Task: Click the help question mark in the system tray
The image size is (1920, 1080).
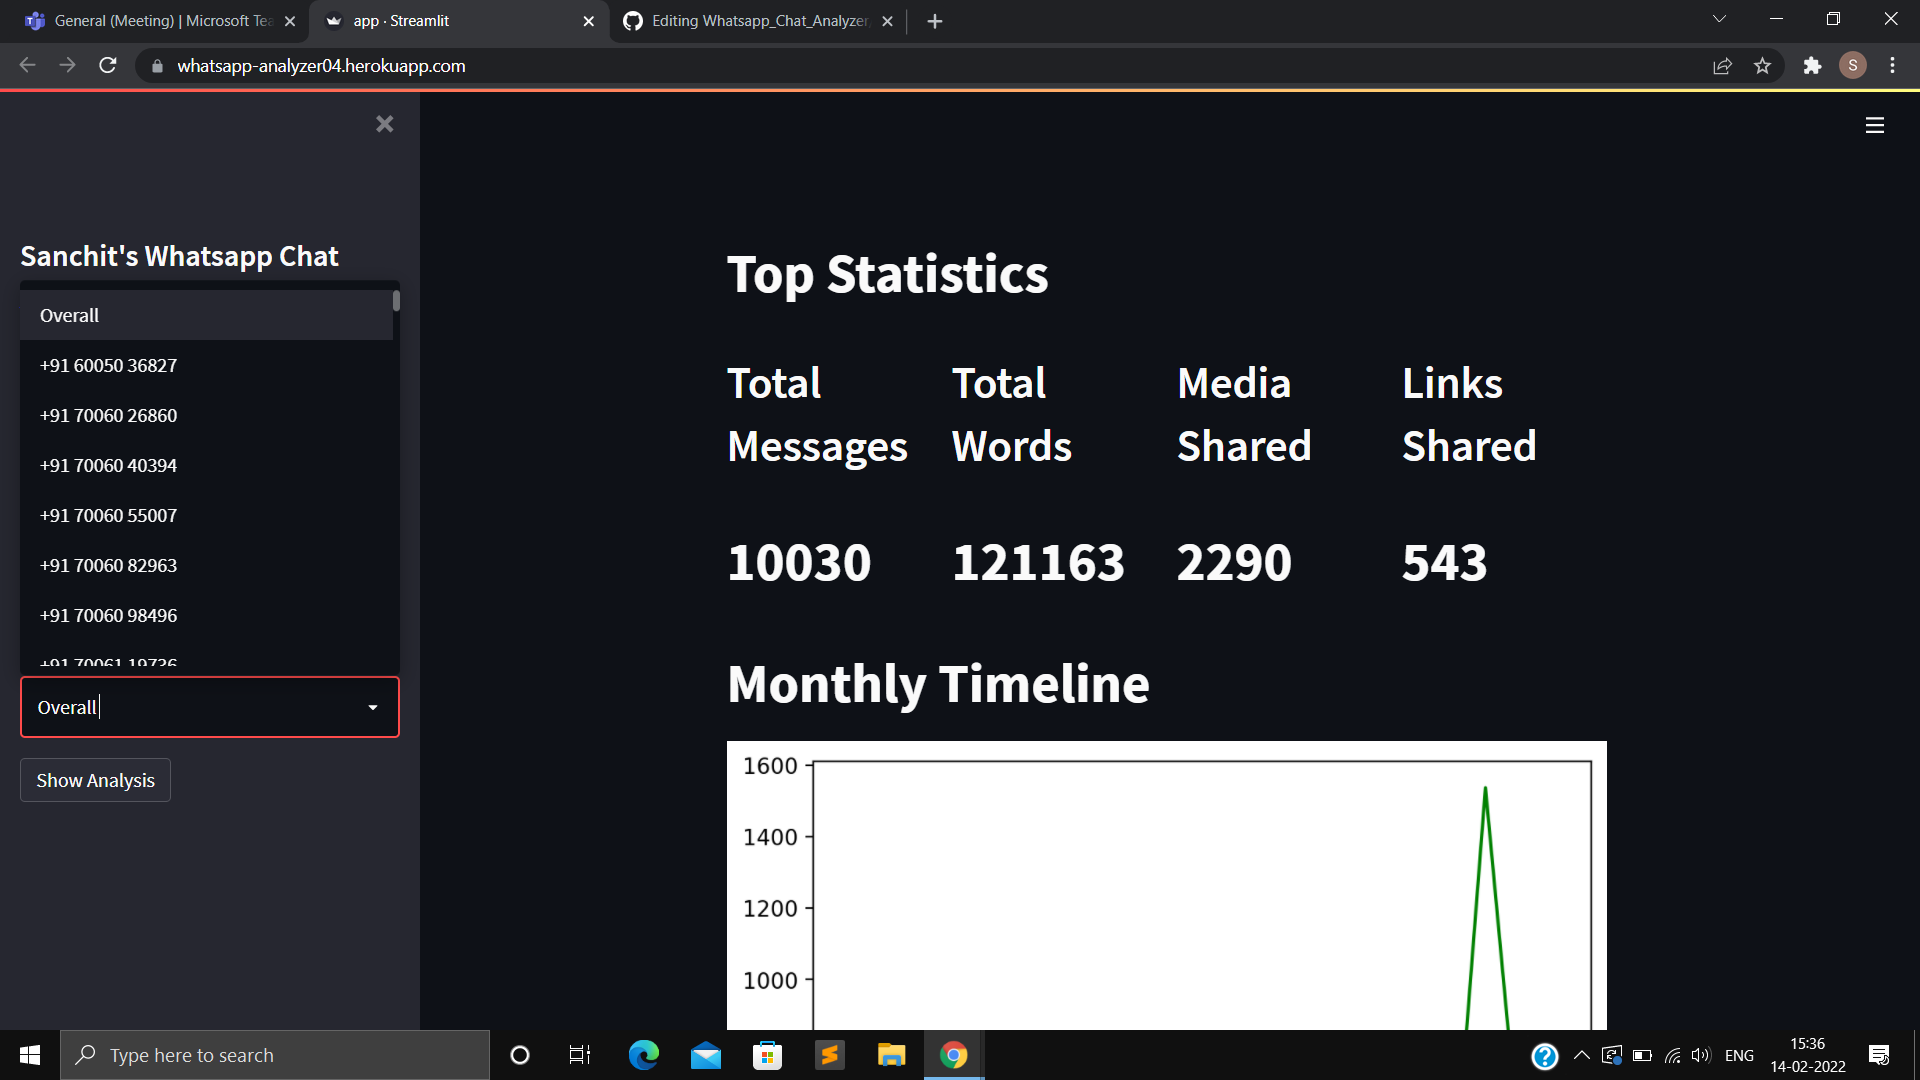Action: (x=1546, y=1055)
